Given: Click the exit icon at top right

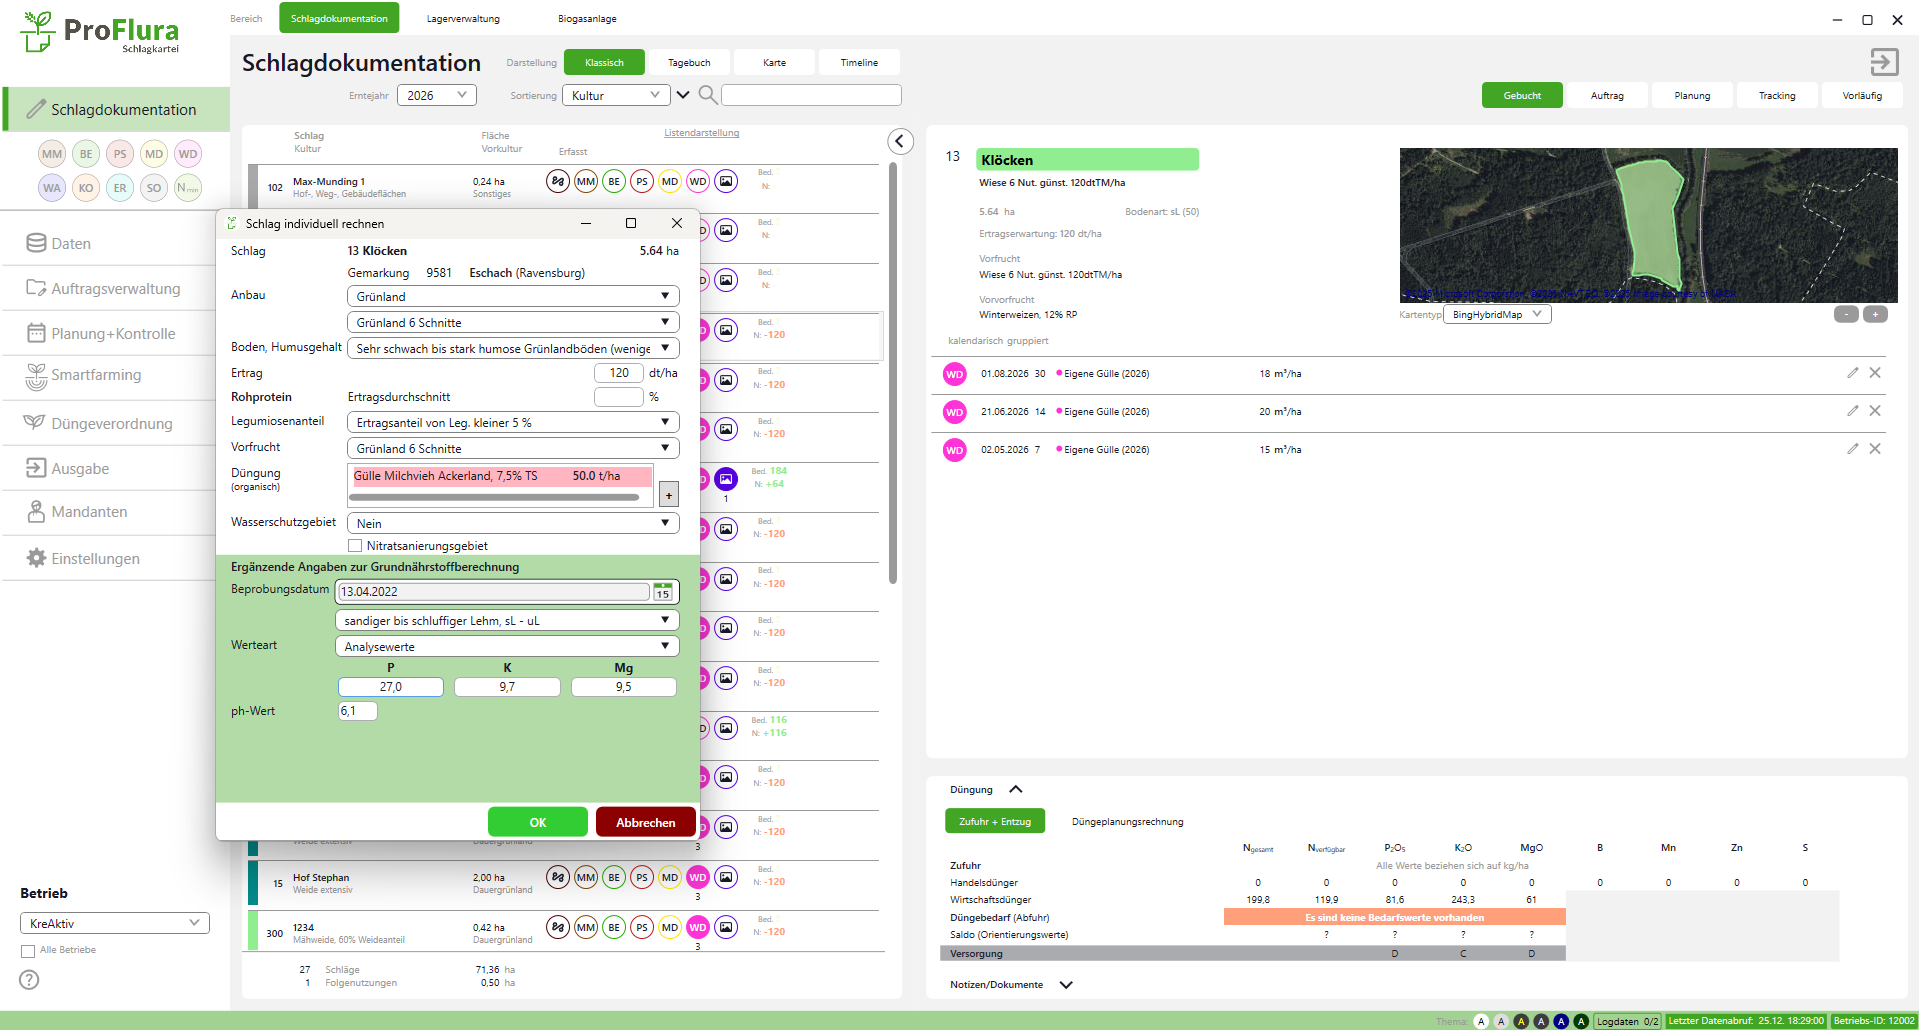Looking at the screenshot, I should (x=1884, y=62).
